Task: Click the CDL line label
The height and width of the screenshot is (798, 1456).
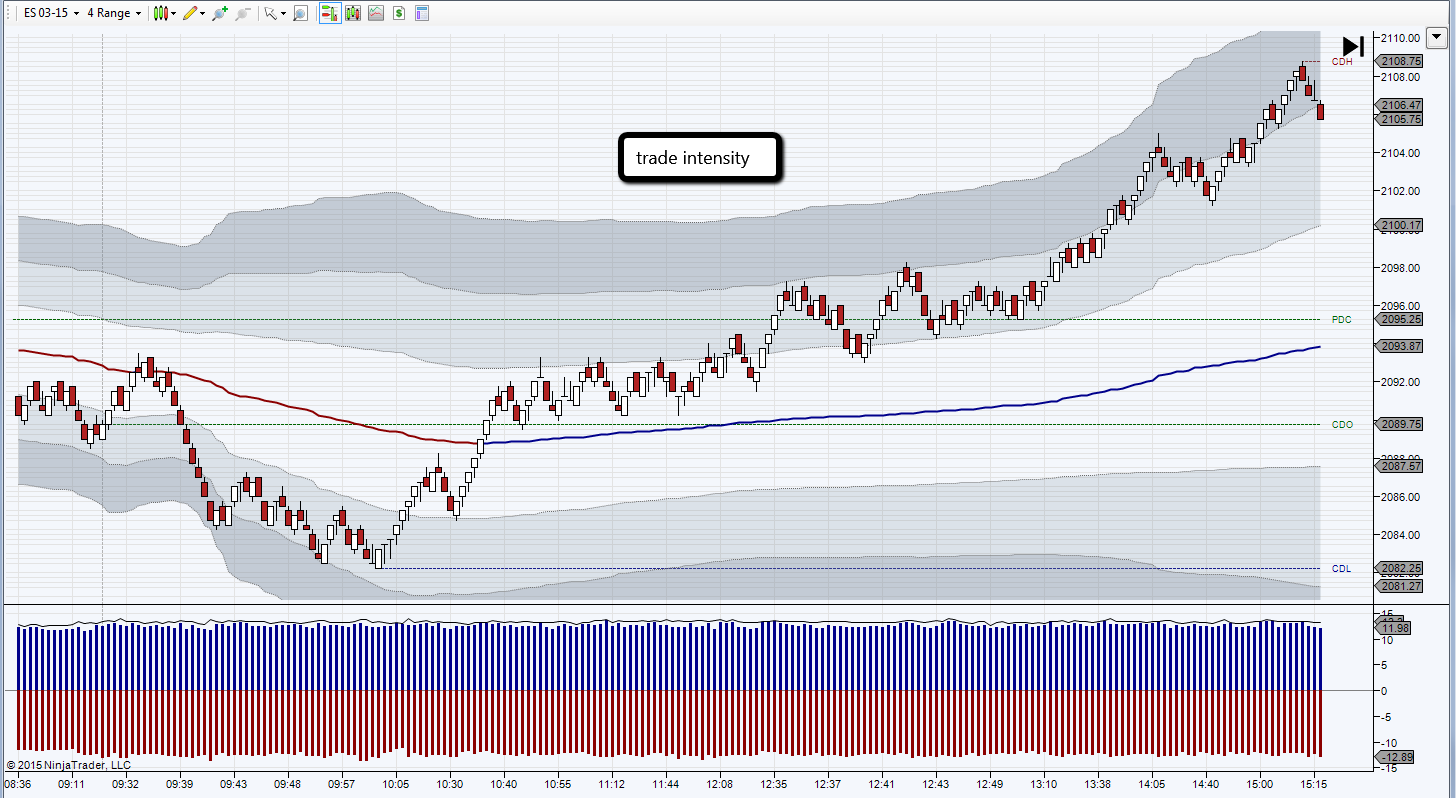Action: (1341, 569)
